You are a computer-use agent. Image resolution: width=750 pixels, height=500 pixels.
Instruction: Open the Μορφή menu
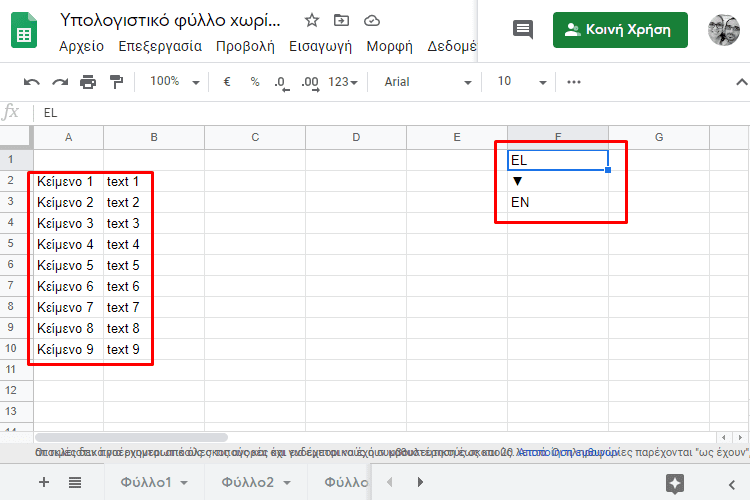[389, 46]
